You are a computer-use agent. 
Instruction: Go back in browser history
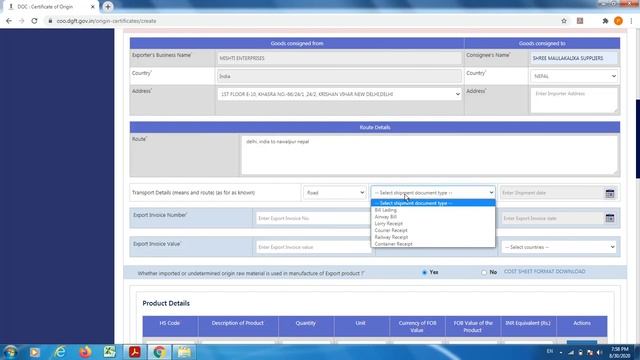click(x=9, y=21)
